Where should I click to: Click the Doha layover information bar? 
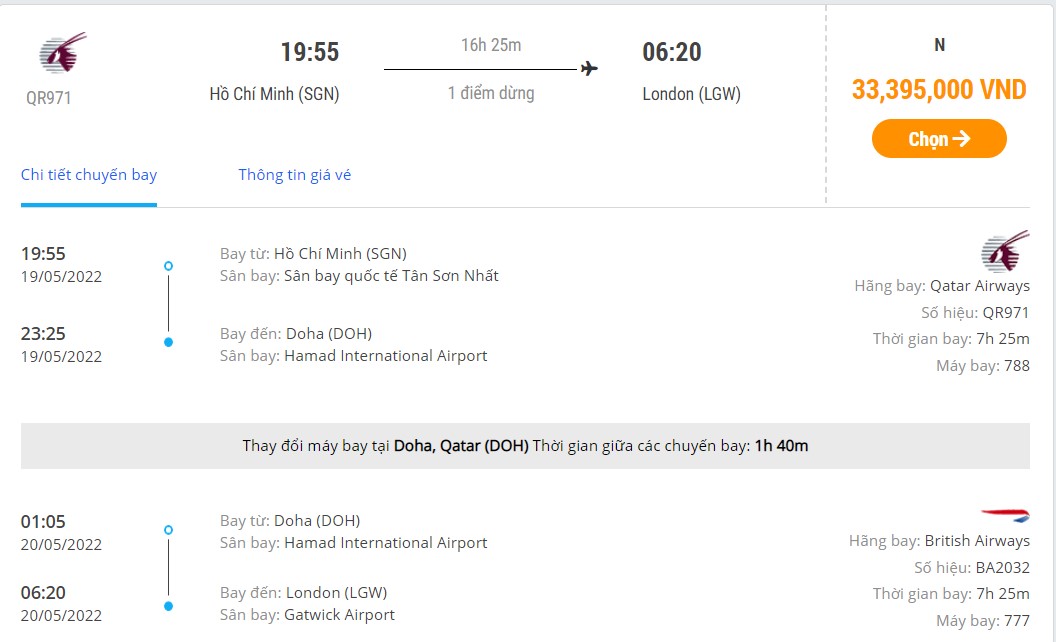click(x=525, y=446)
